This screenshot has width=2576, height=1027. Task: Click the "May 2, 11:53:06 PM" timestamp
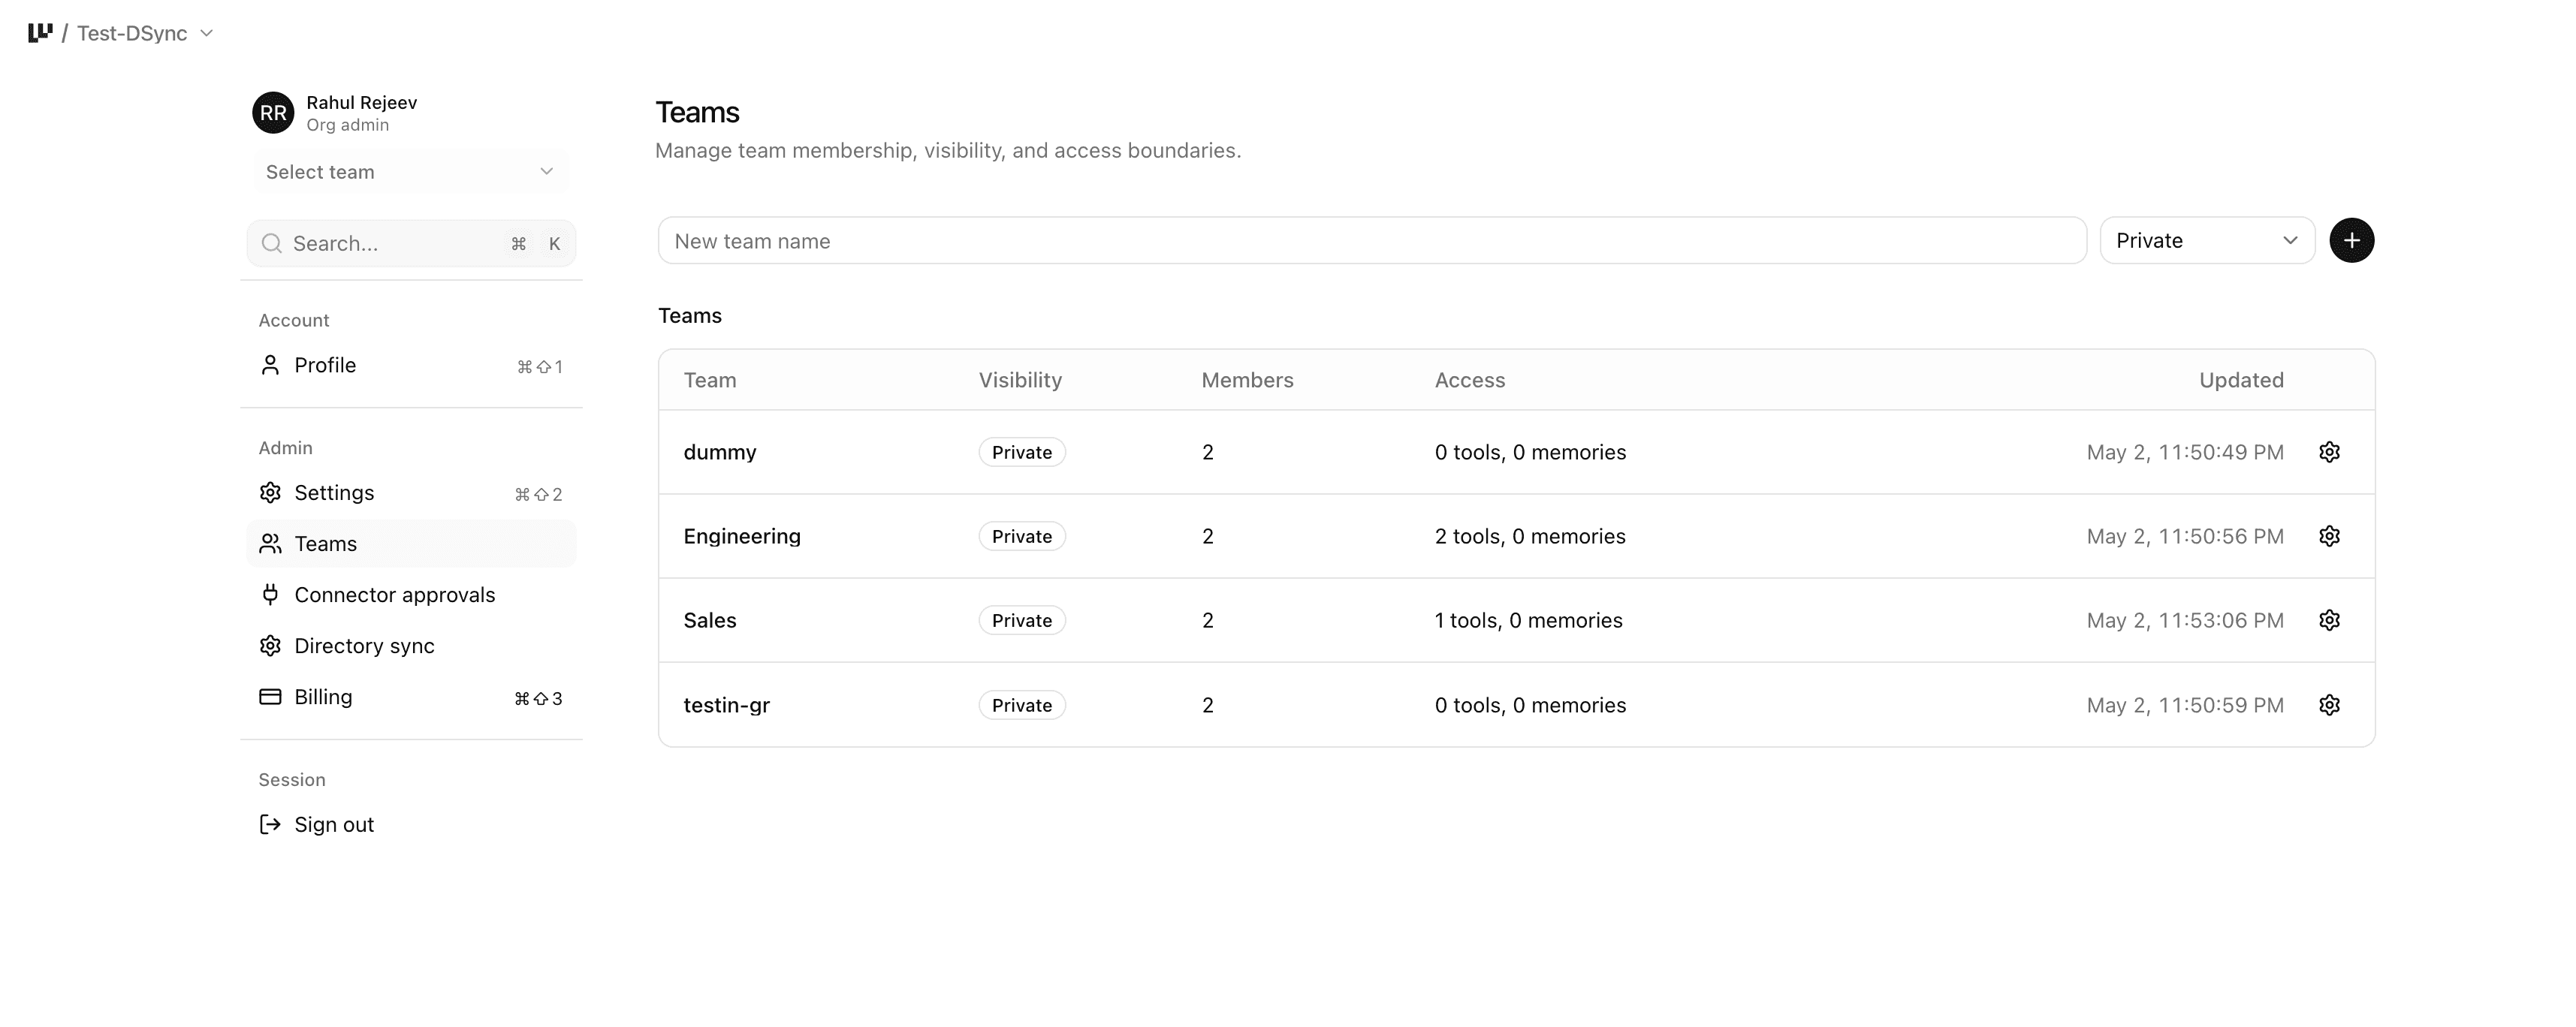click(x=2185, y=620)
